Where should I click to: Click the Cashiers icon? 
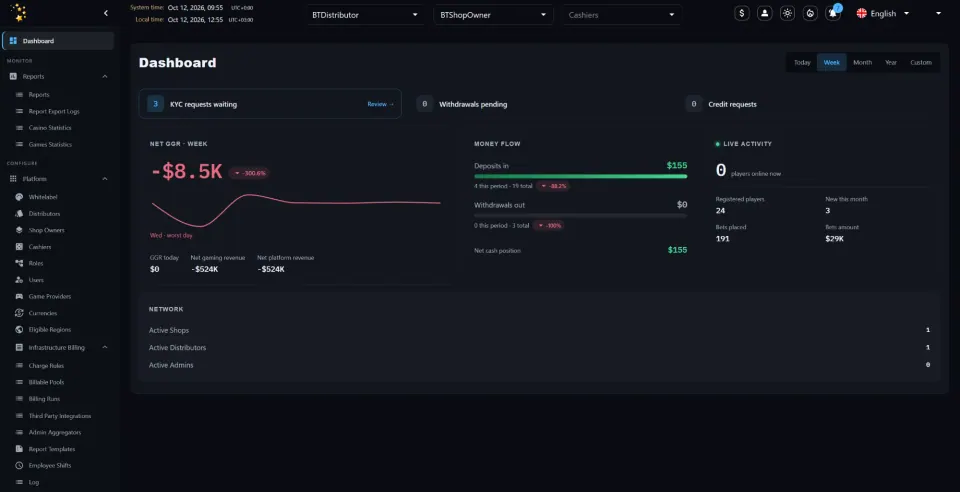pyautogui.click(x=19, y=247)
